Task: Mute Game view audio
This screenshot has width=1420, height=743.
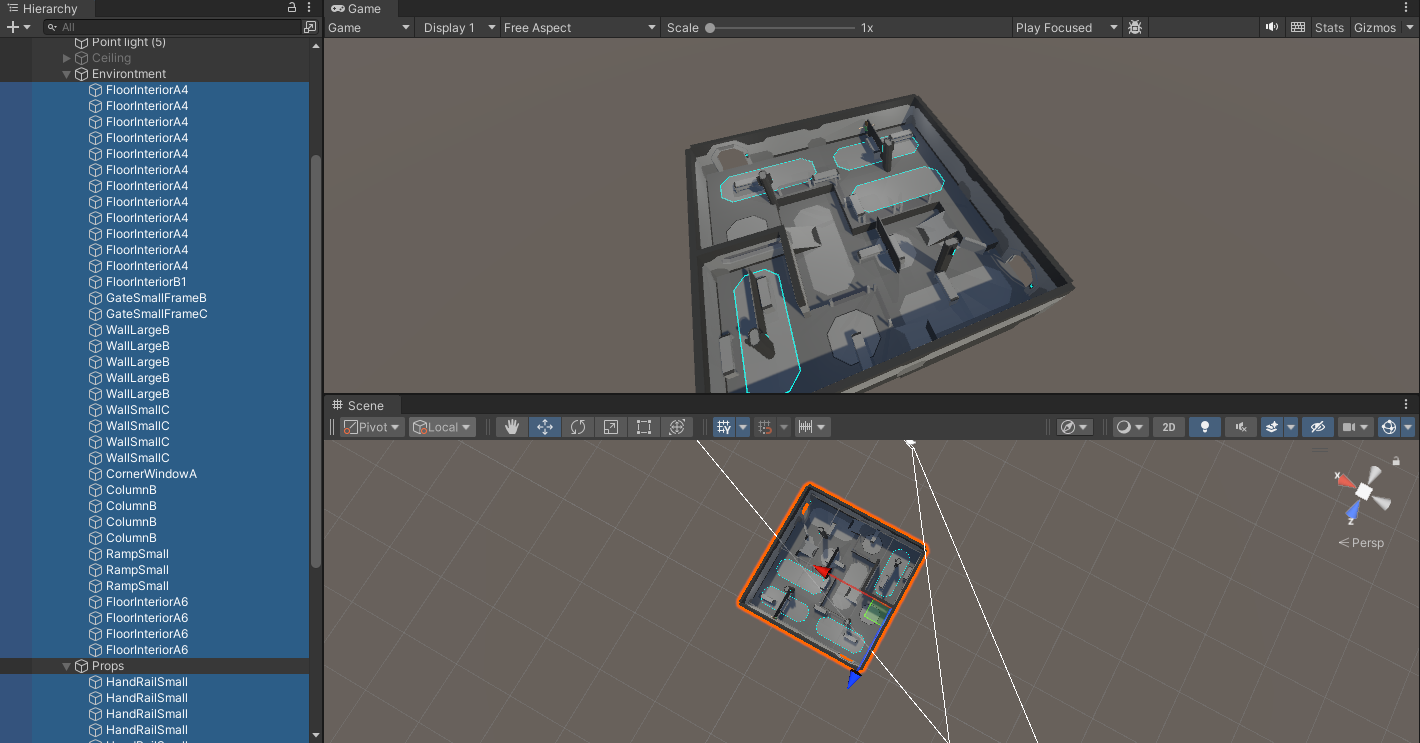Action: [x=1271, y=28]
